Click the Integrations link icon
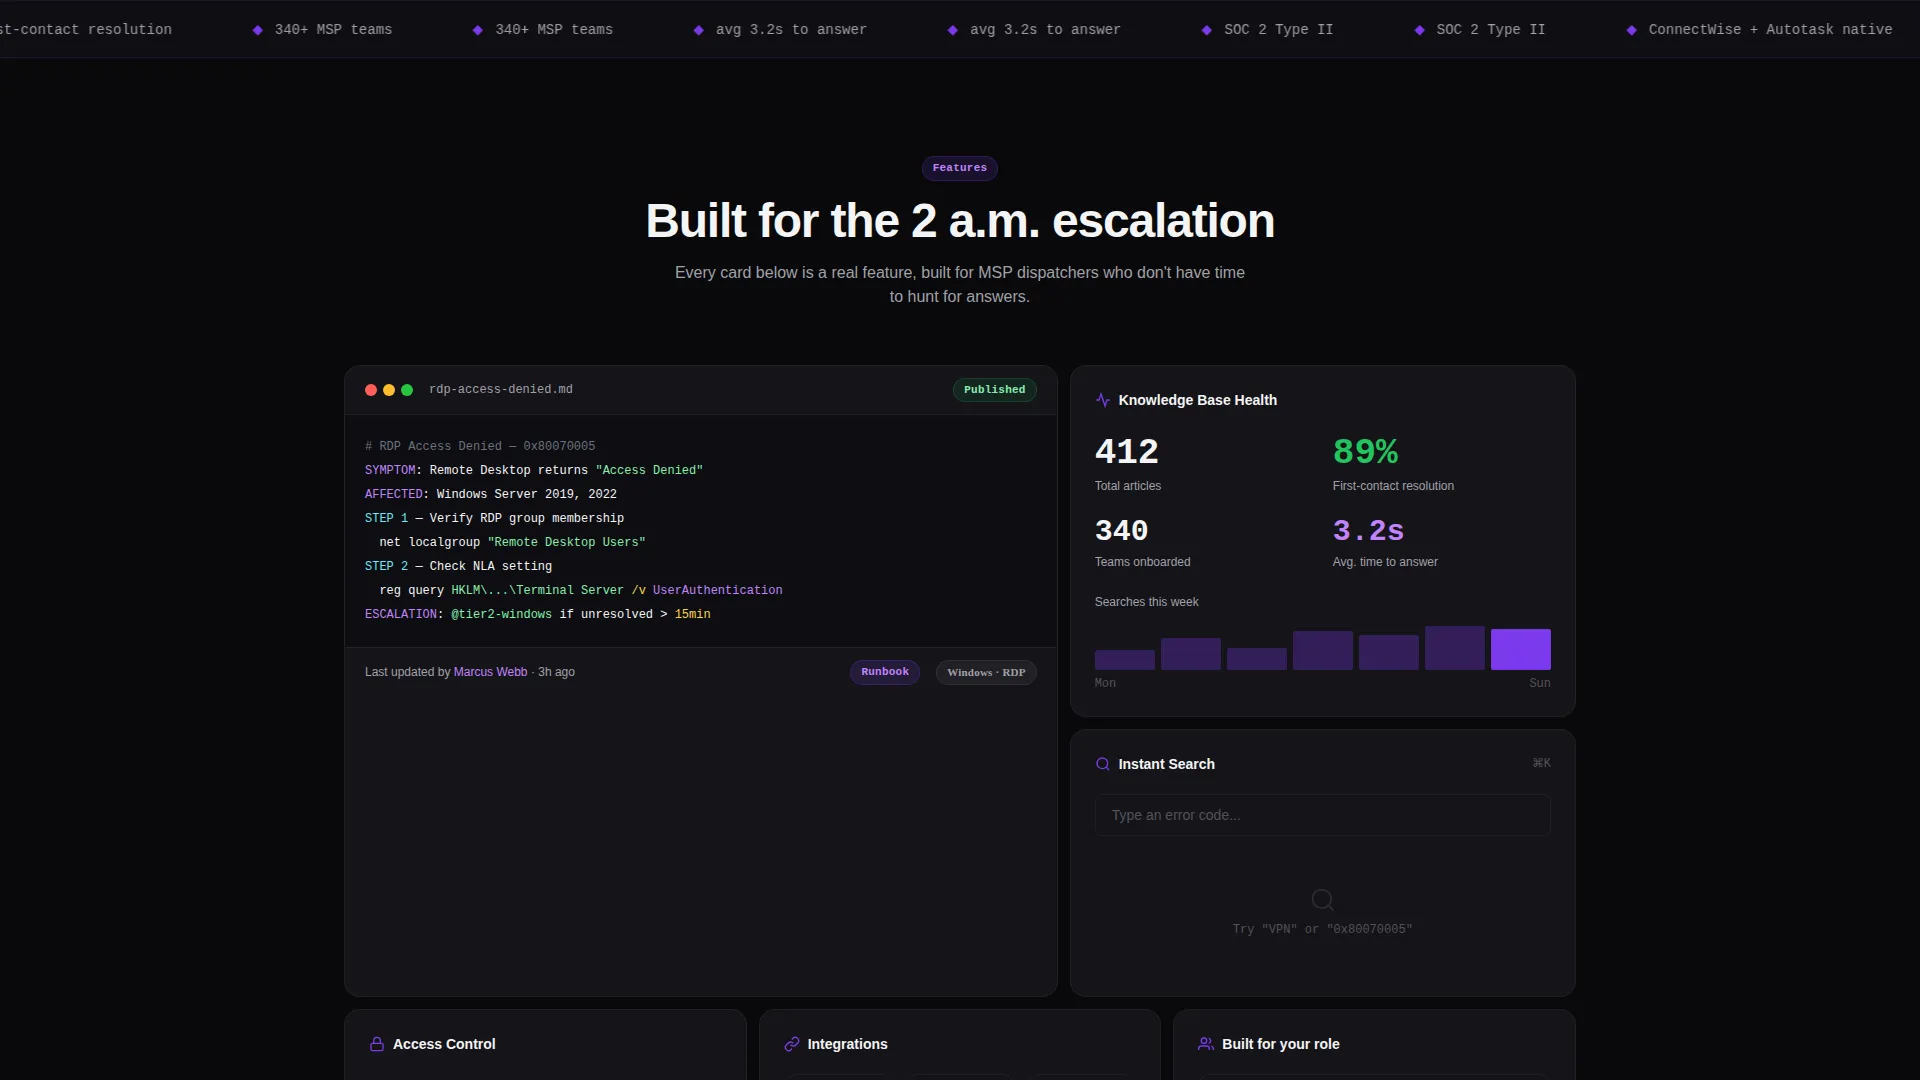Screen dimensions: 1920x1080 click(792, 1044)
